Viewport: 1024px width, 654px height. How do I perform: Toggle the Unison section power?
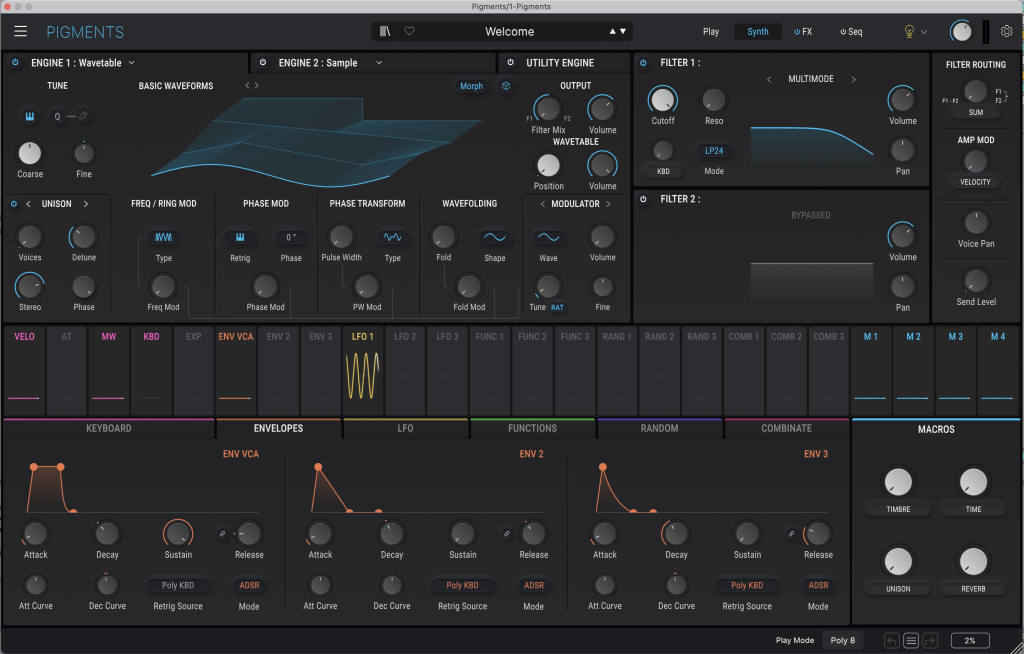point(14,204)
